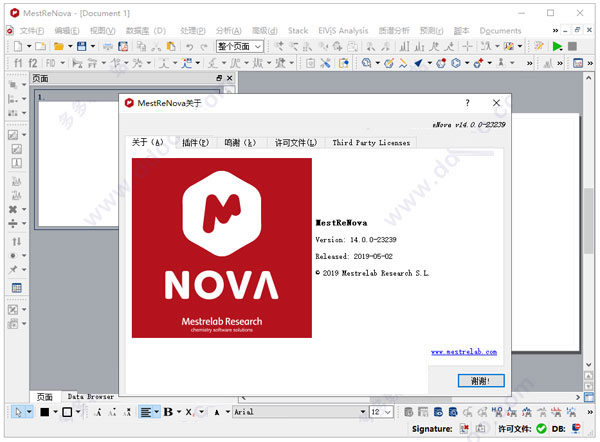Image resolution: width=600 pixels, height=442 pixels.
Task: Expand the save icon dropdown arrow
Action: tap(93, 46)
